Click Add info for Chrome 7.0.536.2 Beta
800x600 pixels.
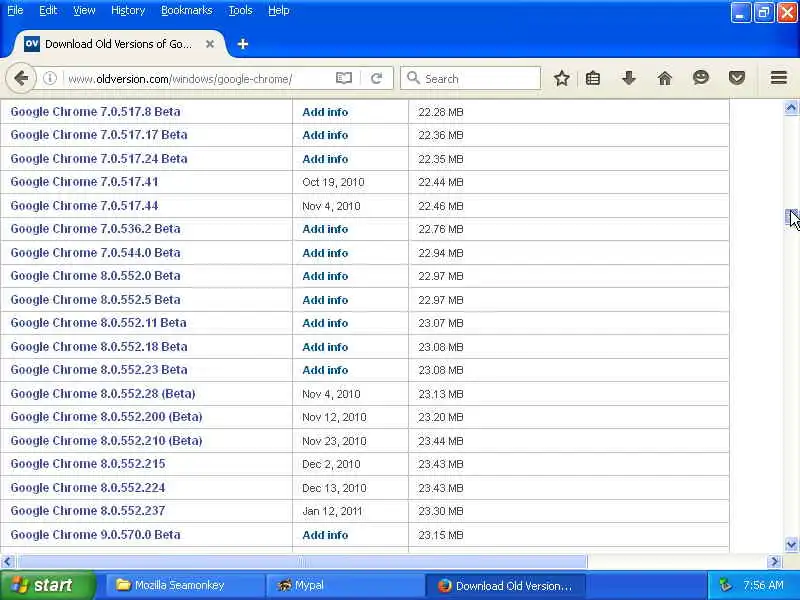pyautogui.click(x=325, y=229)
